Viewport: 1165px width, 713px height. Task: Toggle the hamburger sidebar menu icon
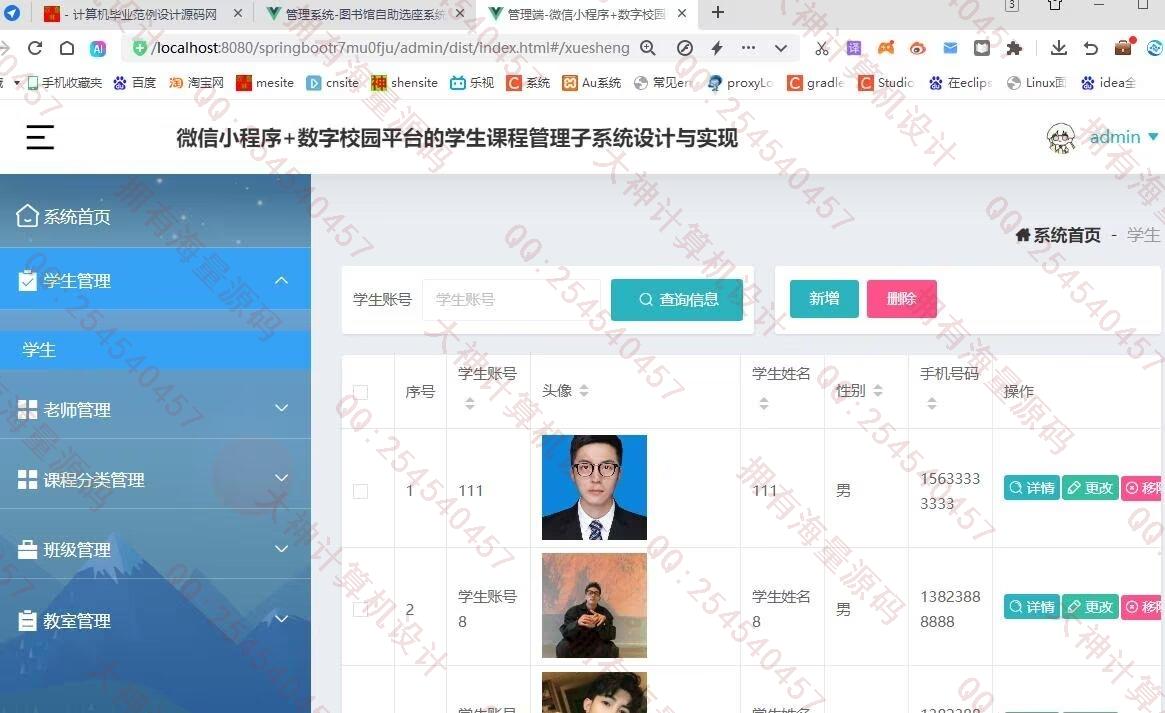[40, 137]
